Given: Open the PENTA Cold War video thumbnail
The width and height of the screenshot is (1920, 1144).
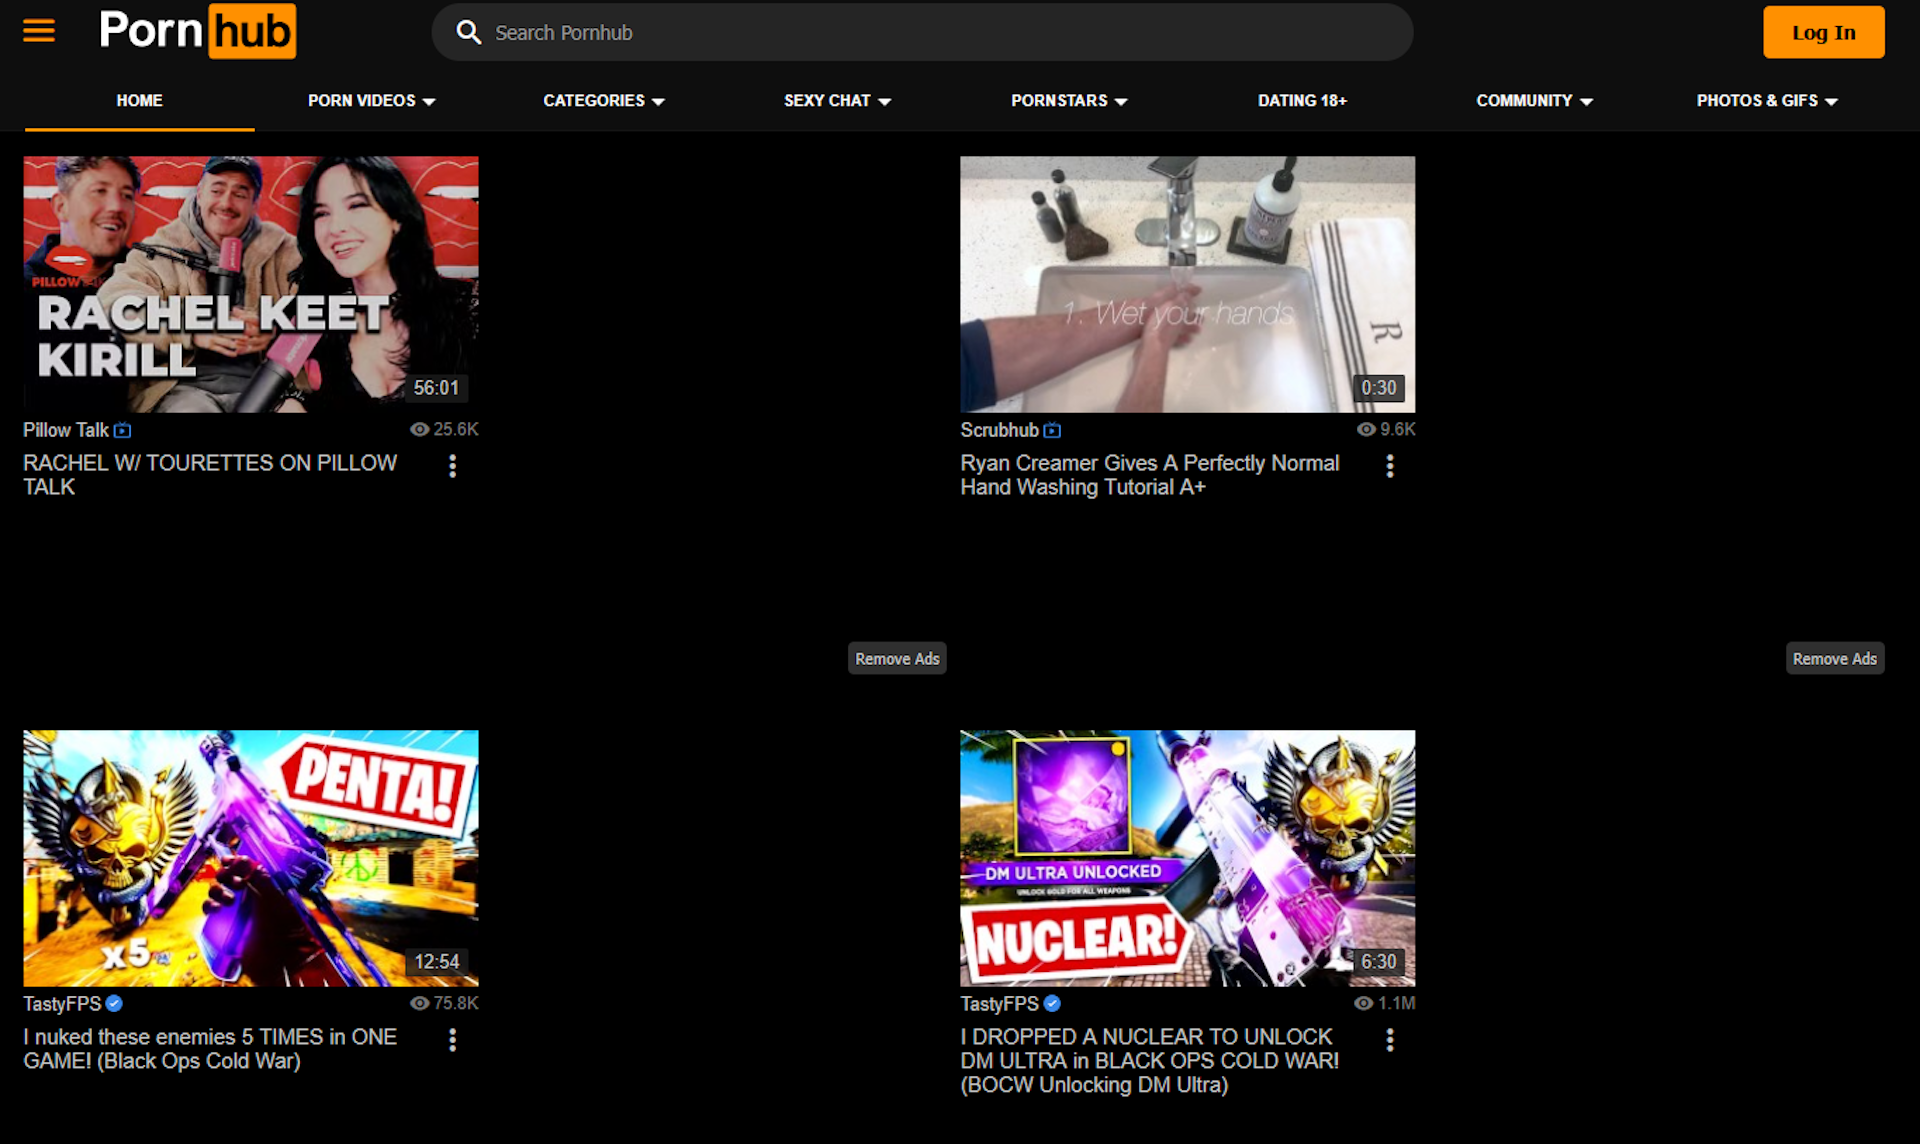Looking at the screenshot, I should (x=251, y=857).
